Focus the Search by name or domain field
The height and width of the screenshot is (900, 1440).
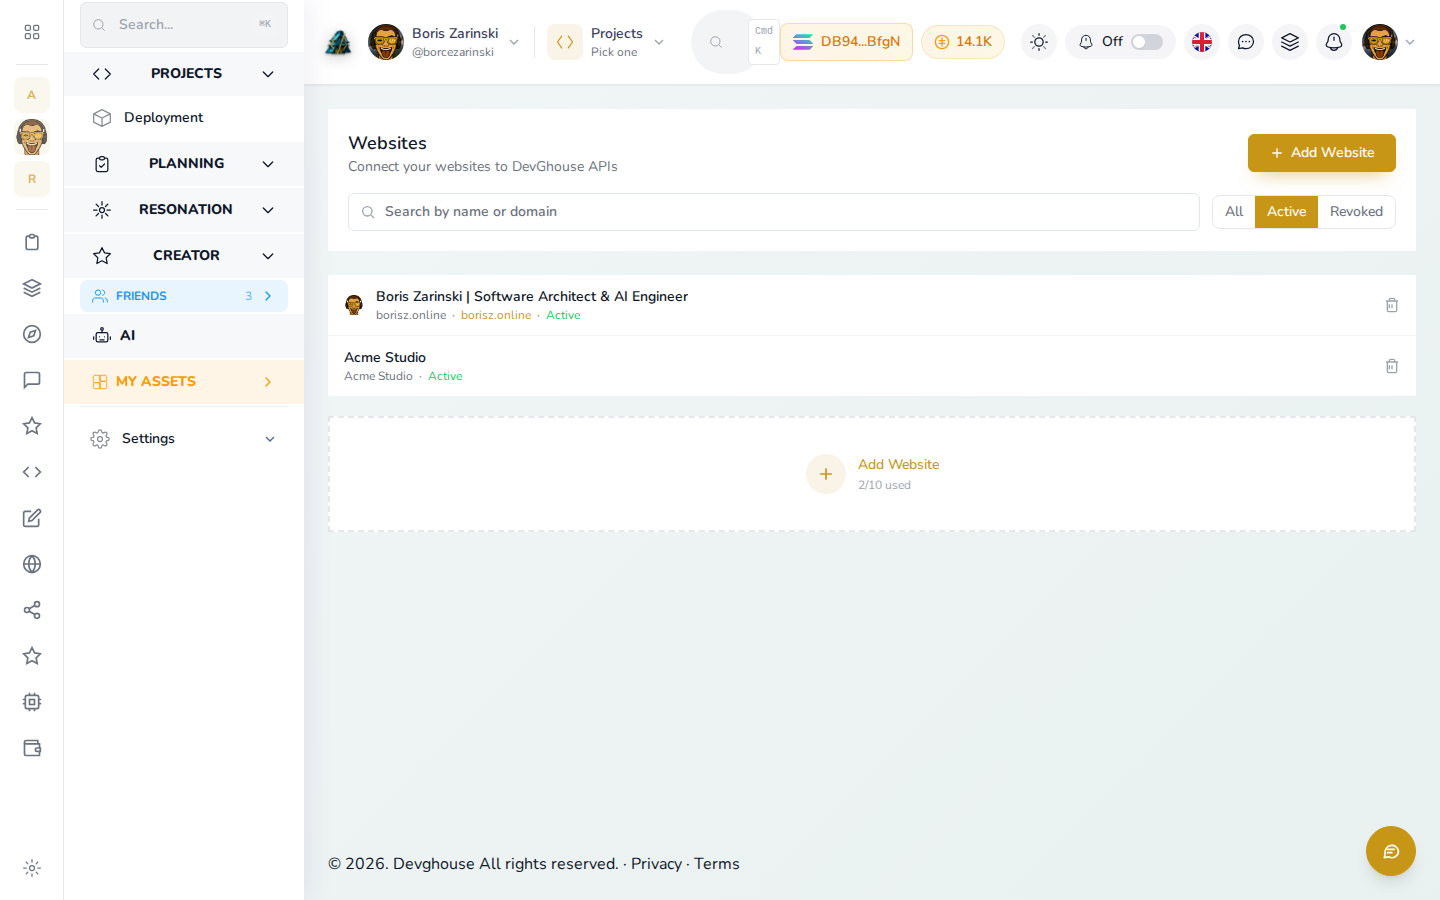point(774,212)
